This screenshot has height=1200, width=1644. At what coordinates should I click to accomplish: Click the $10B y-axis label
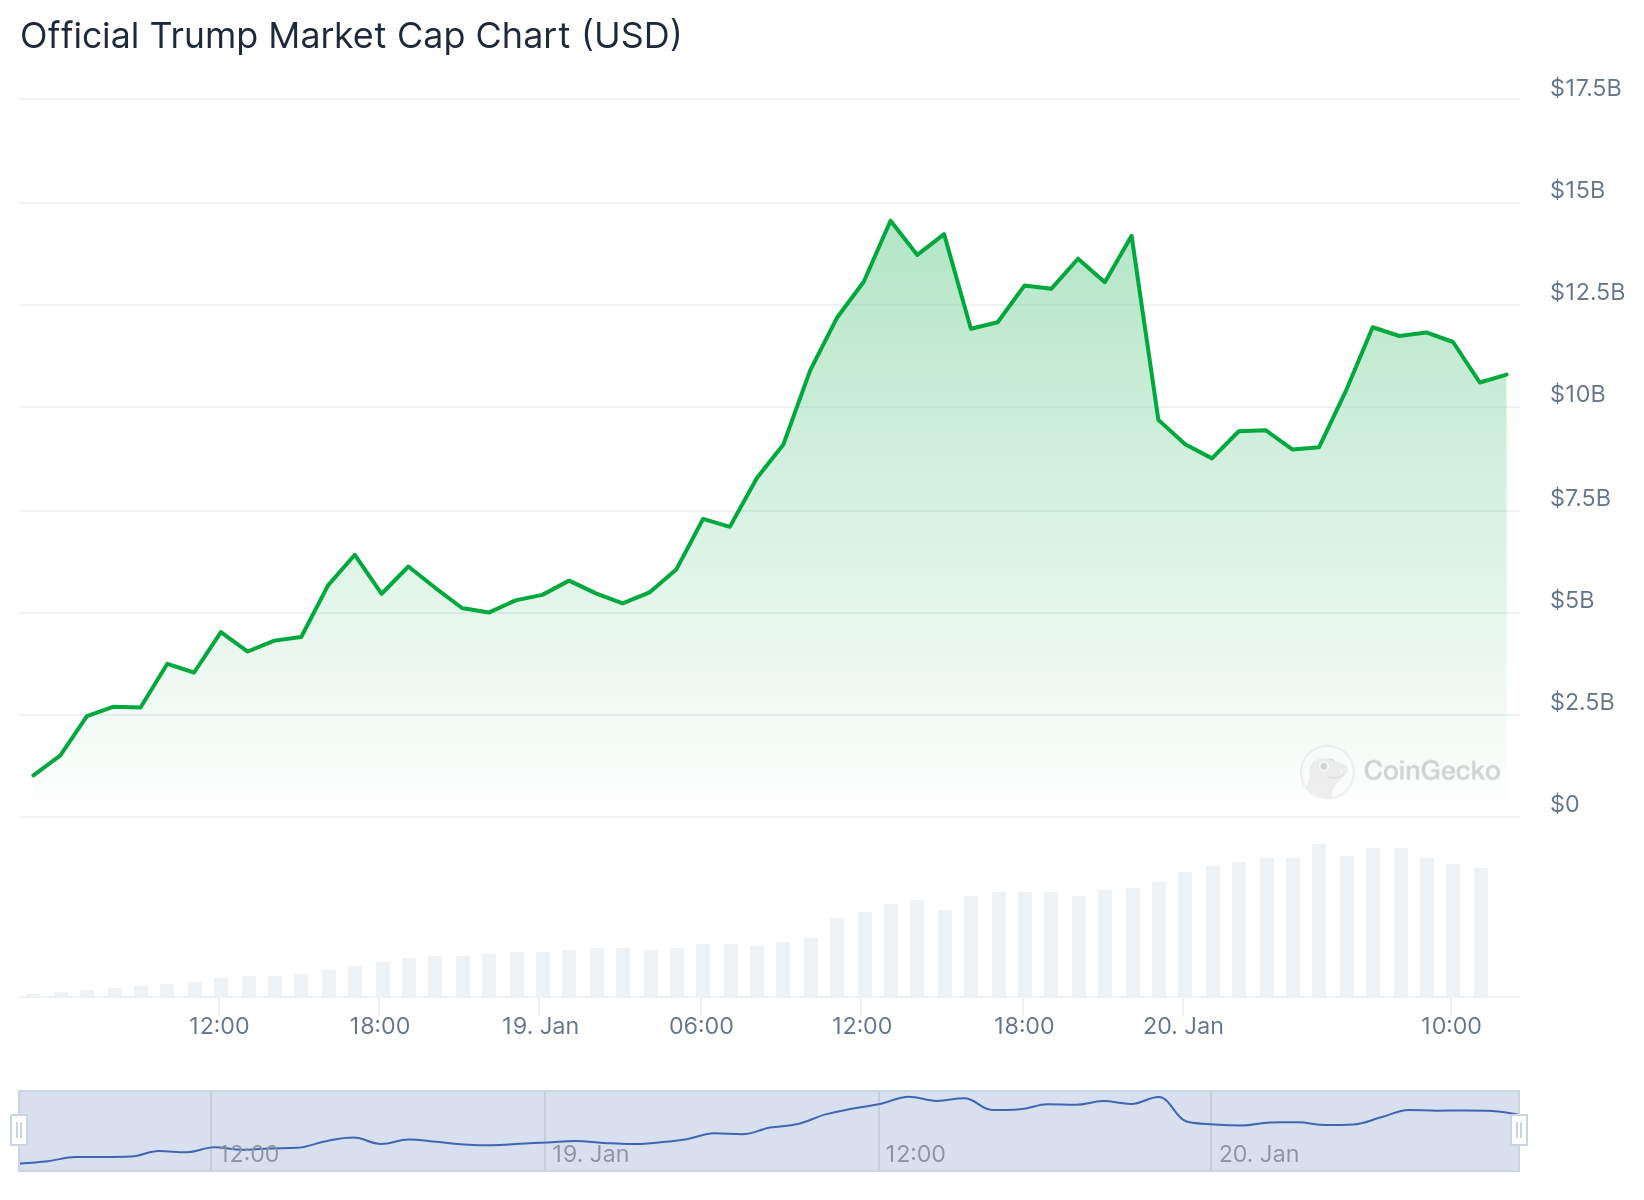click(1577, 394)
